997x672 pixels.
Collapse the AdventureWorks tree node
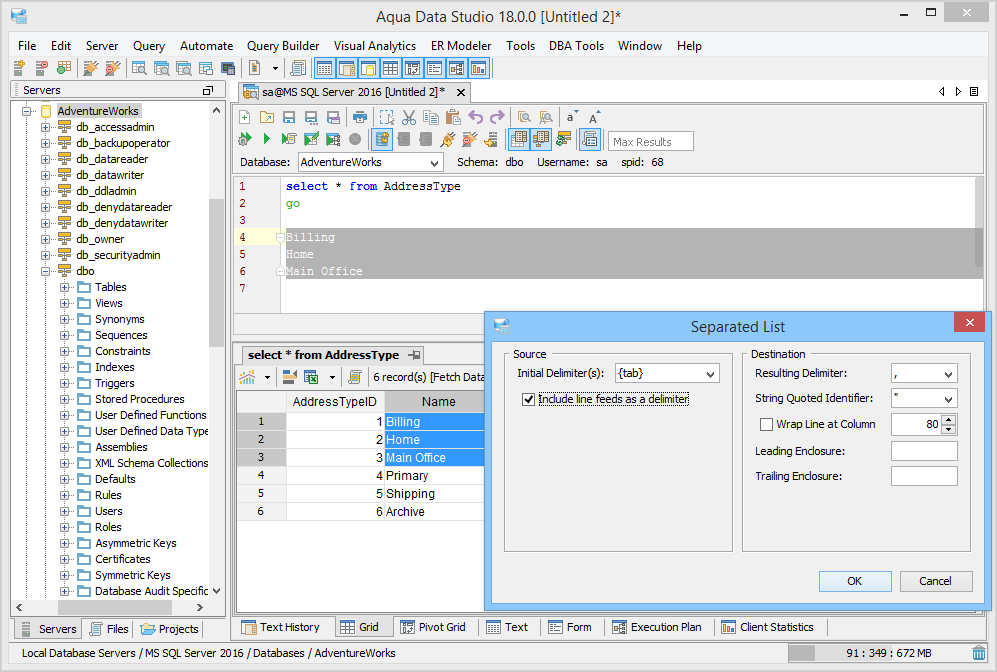coord(27,111)
